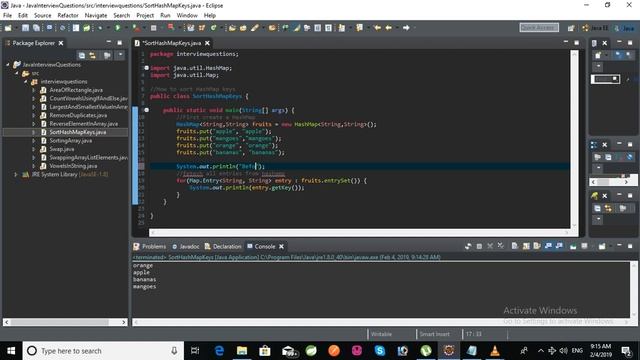The image size is (640, 360).
Task: Click the Run External Tools icon with red toolbox
Action: 136,28
